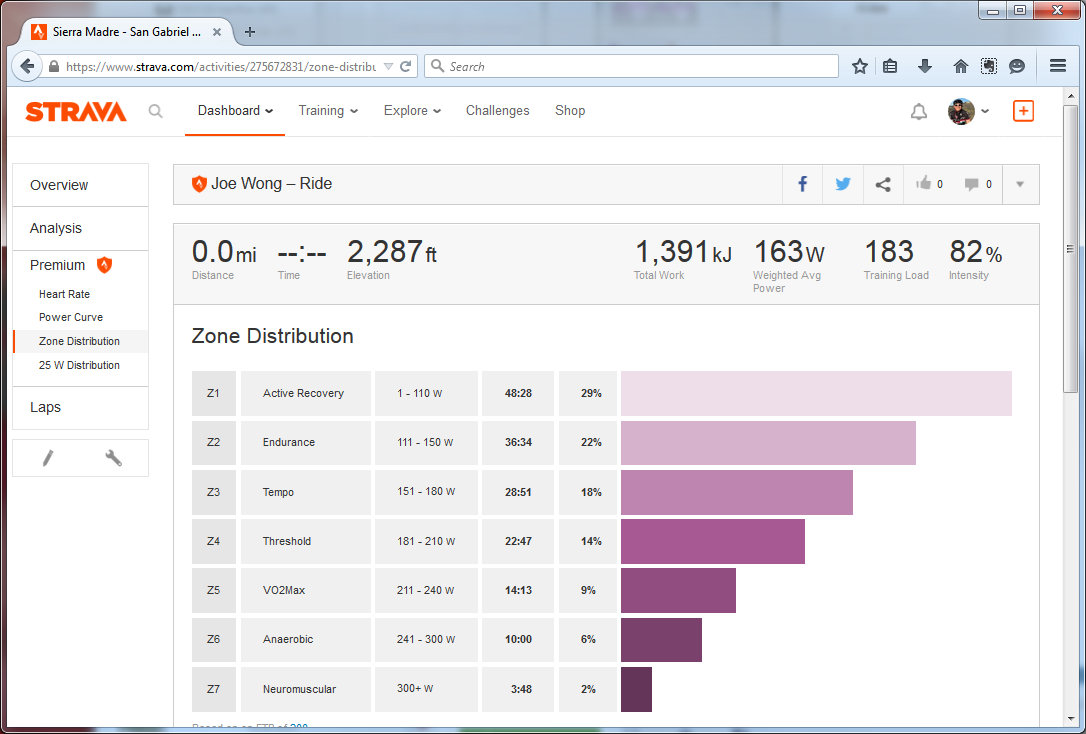Open the 25 W Distribution view
Image resolution: width=1086 pixels, height=734 pixels.
click(x=79, y=365)
